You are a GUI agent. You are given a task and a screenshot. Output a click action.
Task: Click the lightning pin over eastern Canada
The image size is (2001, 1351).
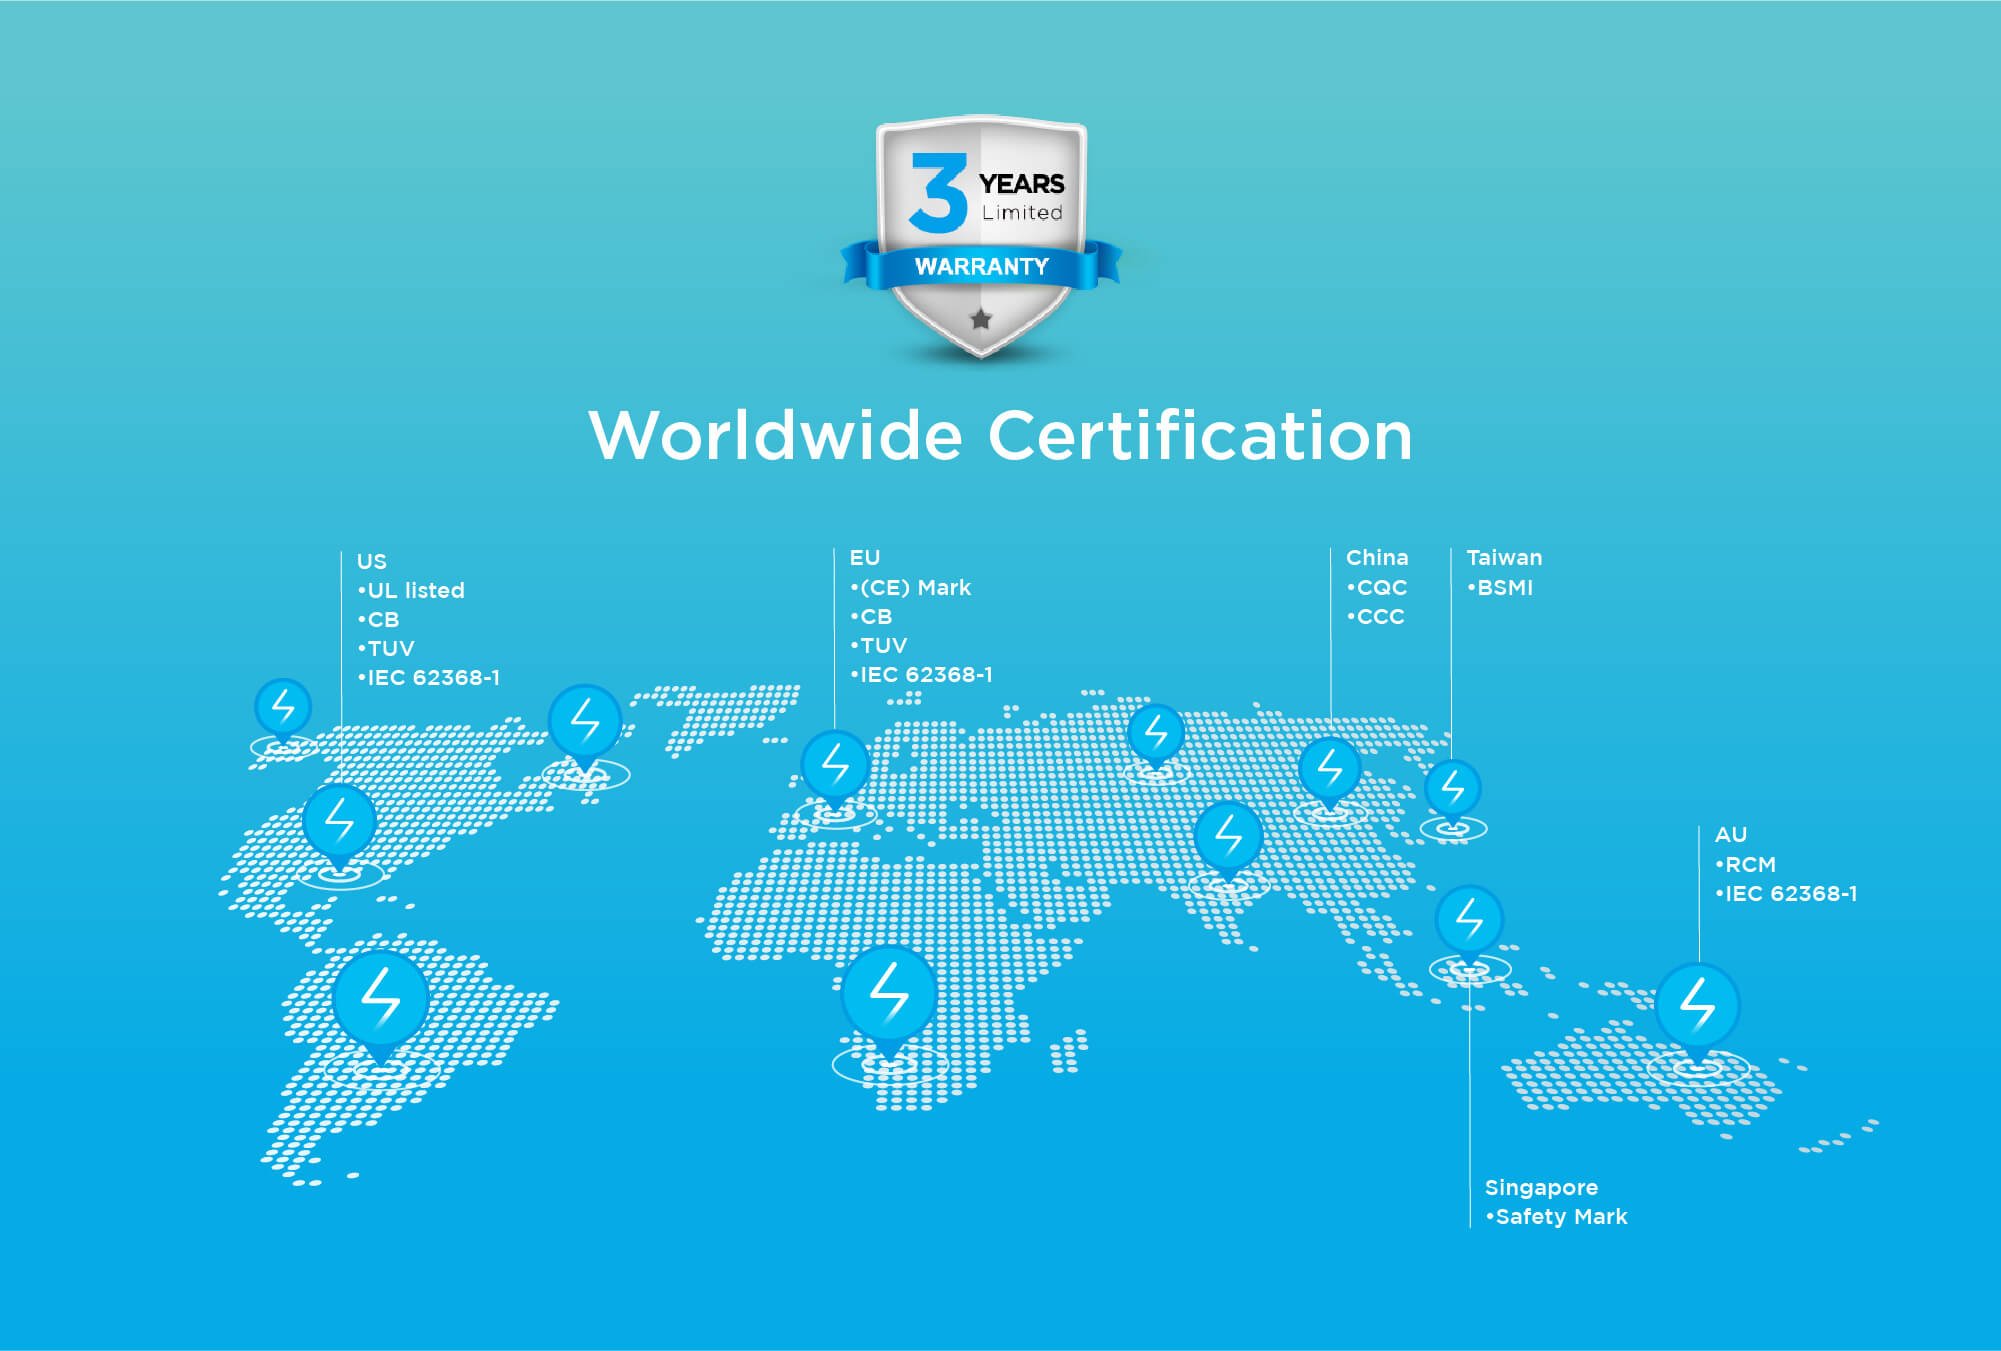[585, 722]
